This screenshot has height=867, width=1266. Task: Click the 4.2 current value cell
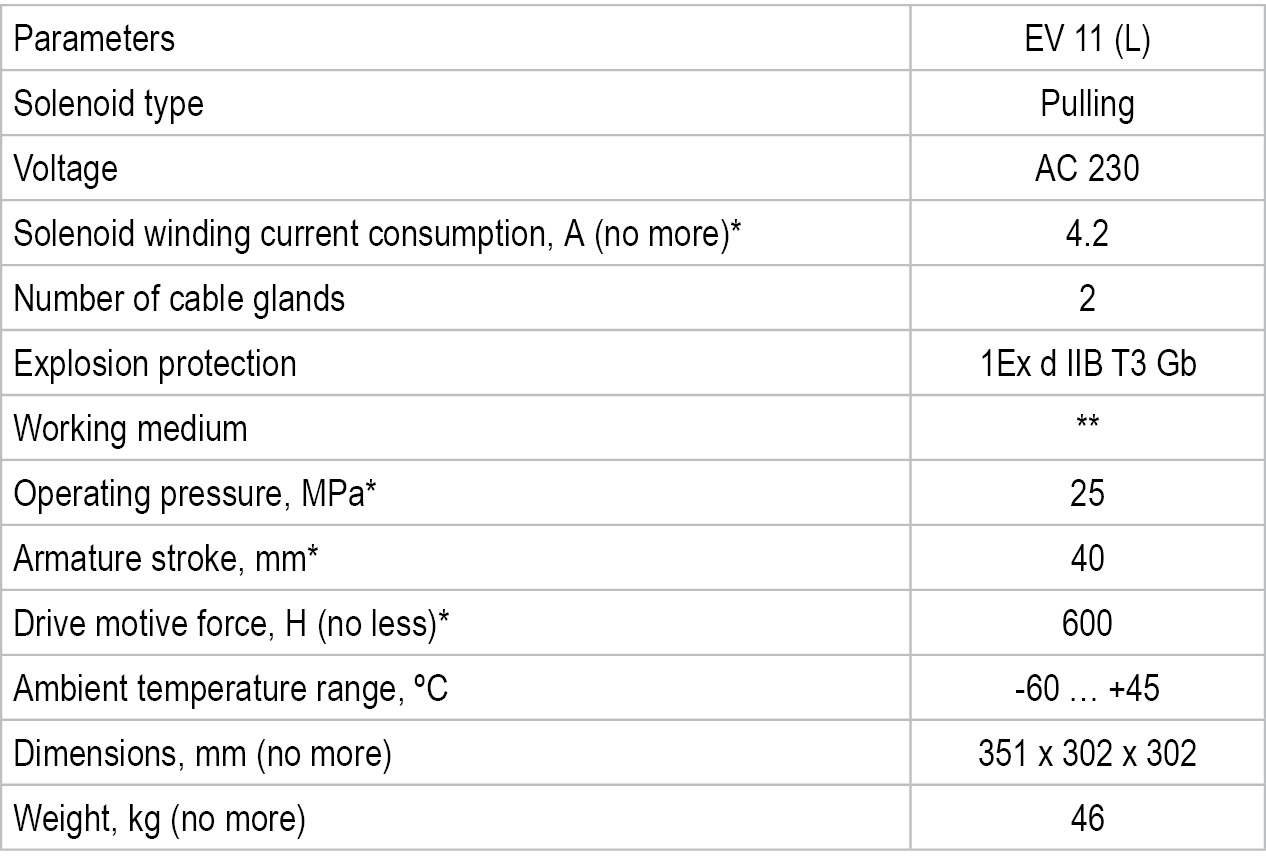1087,234
